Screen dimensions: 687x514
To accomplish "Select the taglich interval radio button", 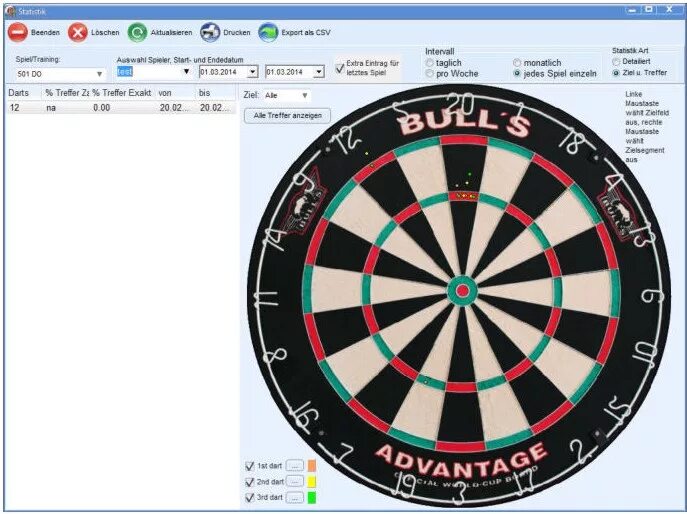I will pos(430,63).
